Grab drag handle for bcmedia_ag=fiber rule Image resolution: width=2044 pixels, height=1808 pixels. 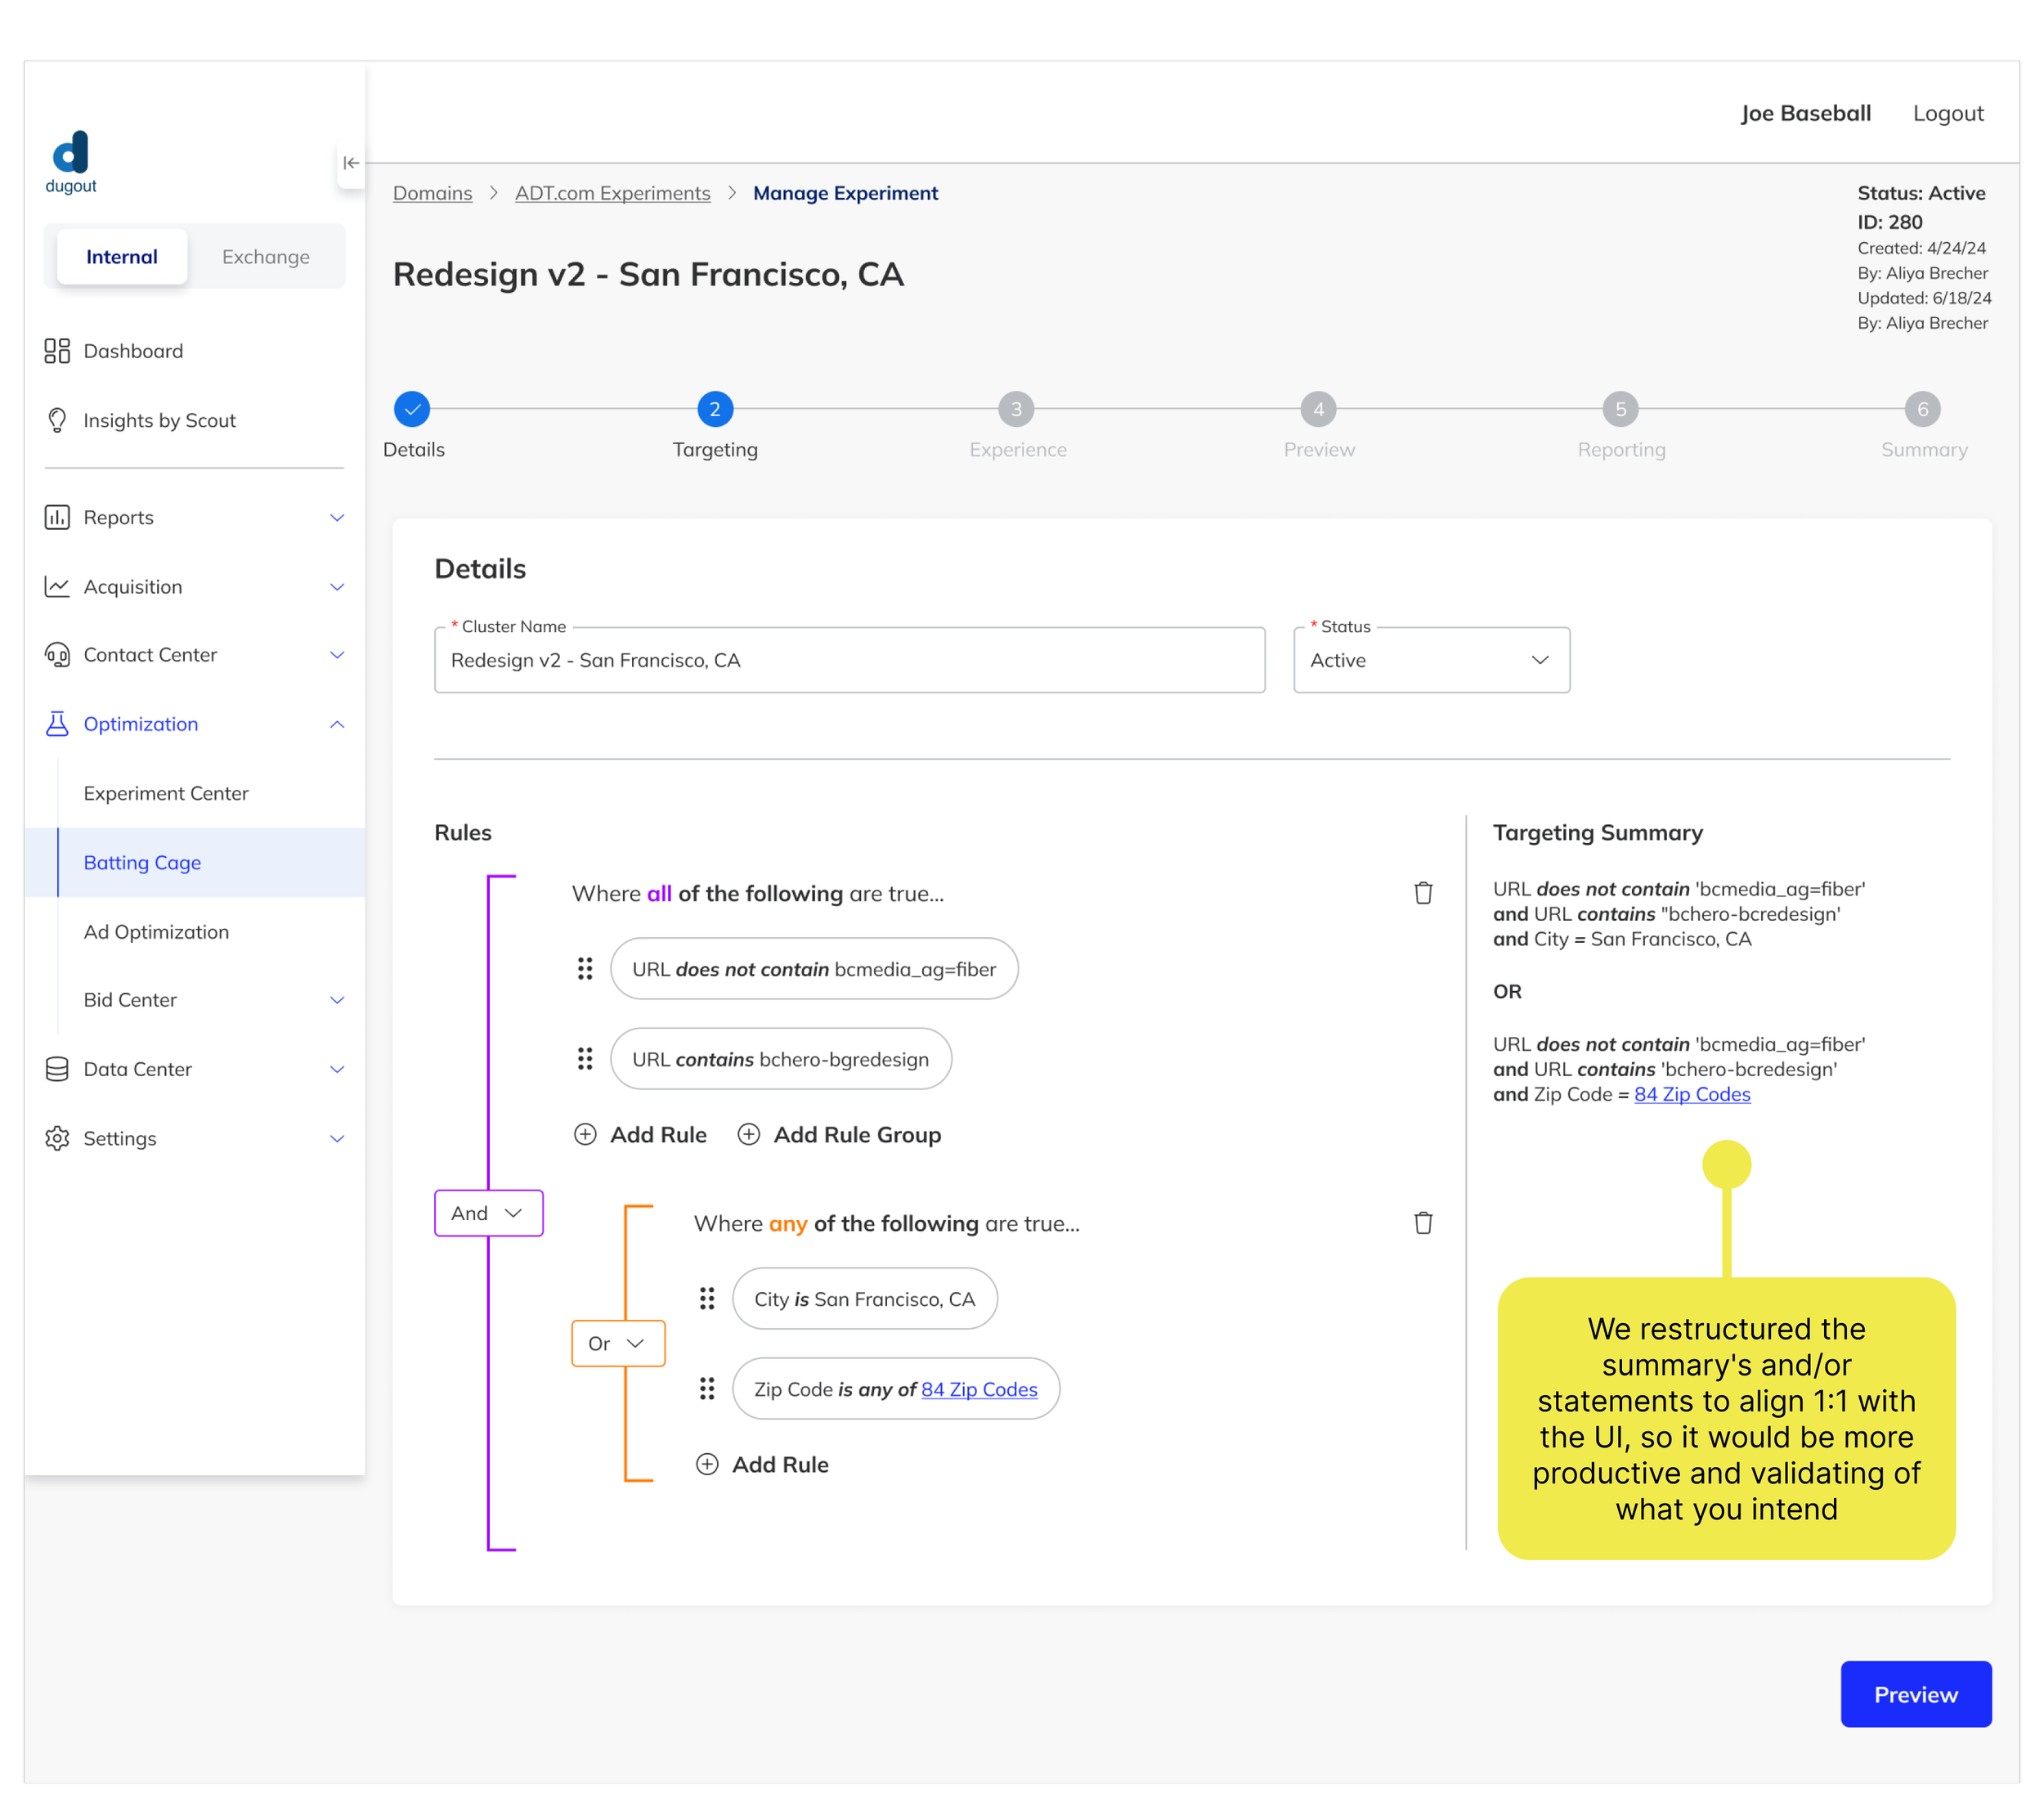coord(585,969)
